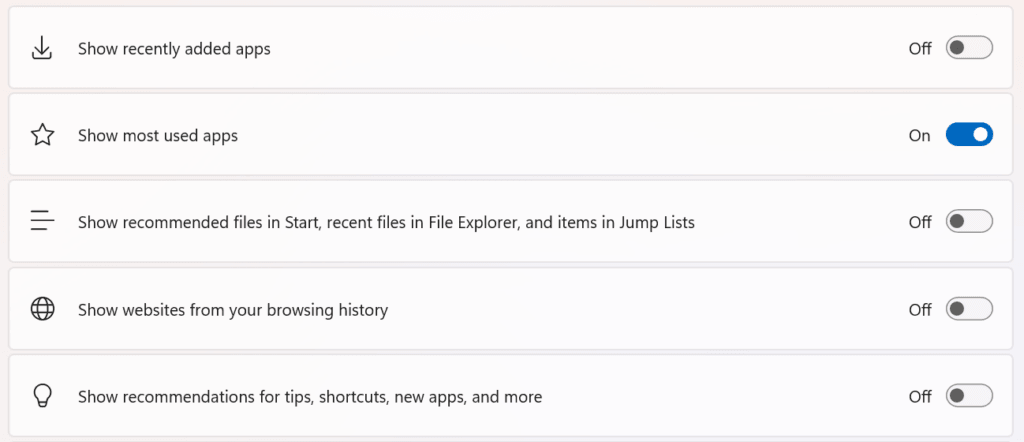Click the 'Off' text for recently added apps
The height and width of the screenshot is (442, 1024).
[x=920, y=48]
